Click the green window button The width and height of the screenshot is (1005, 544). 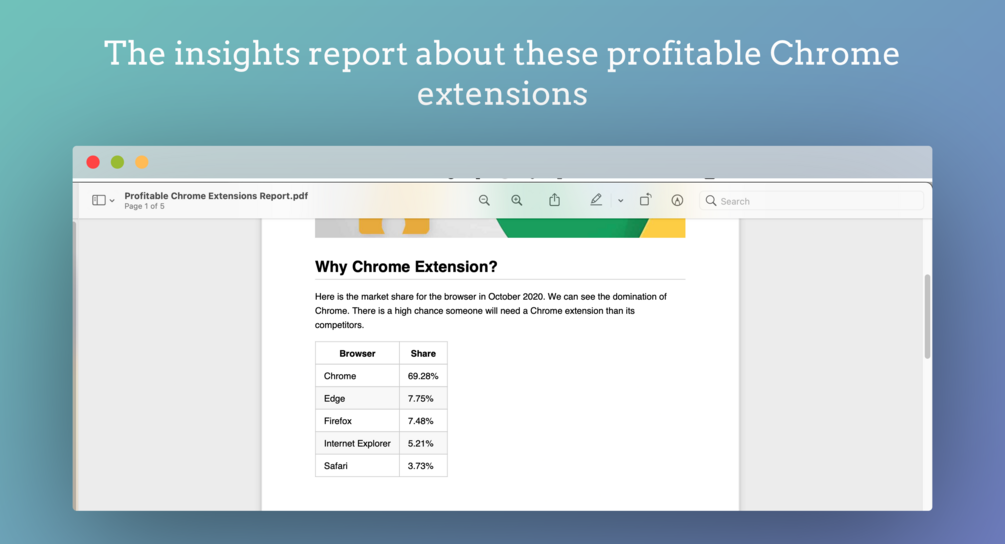click(x=117, y=162)
